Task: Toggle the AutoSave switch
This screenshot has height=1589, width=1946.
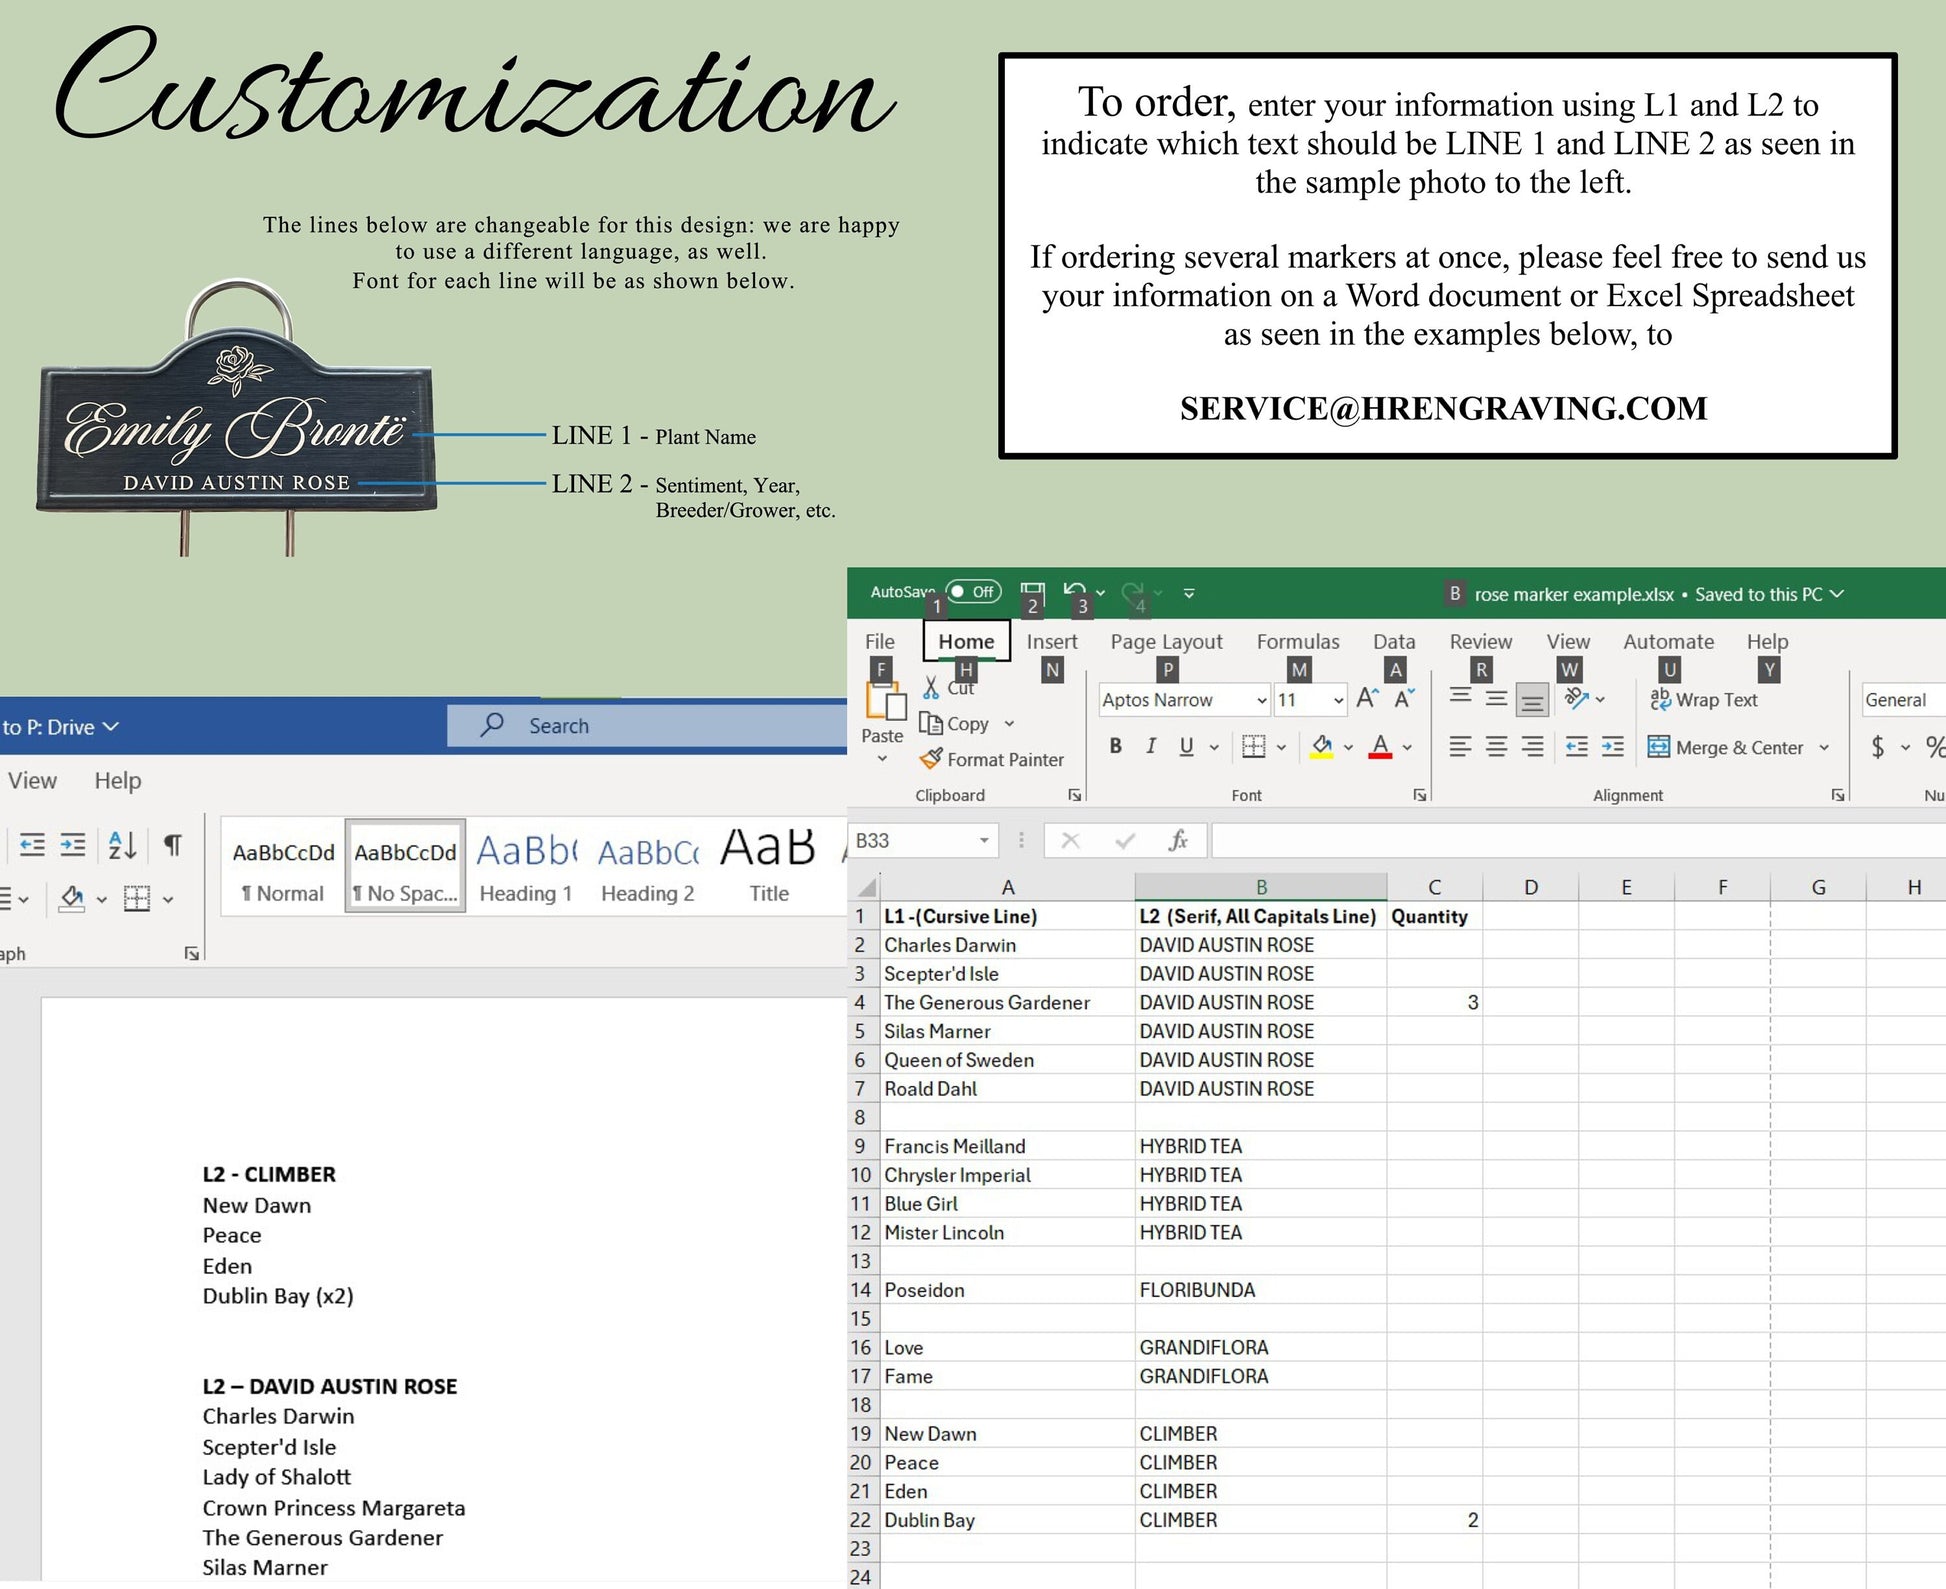Action: coord(973,591)
